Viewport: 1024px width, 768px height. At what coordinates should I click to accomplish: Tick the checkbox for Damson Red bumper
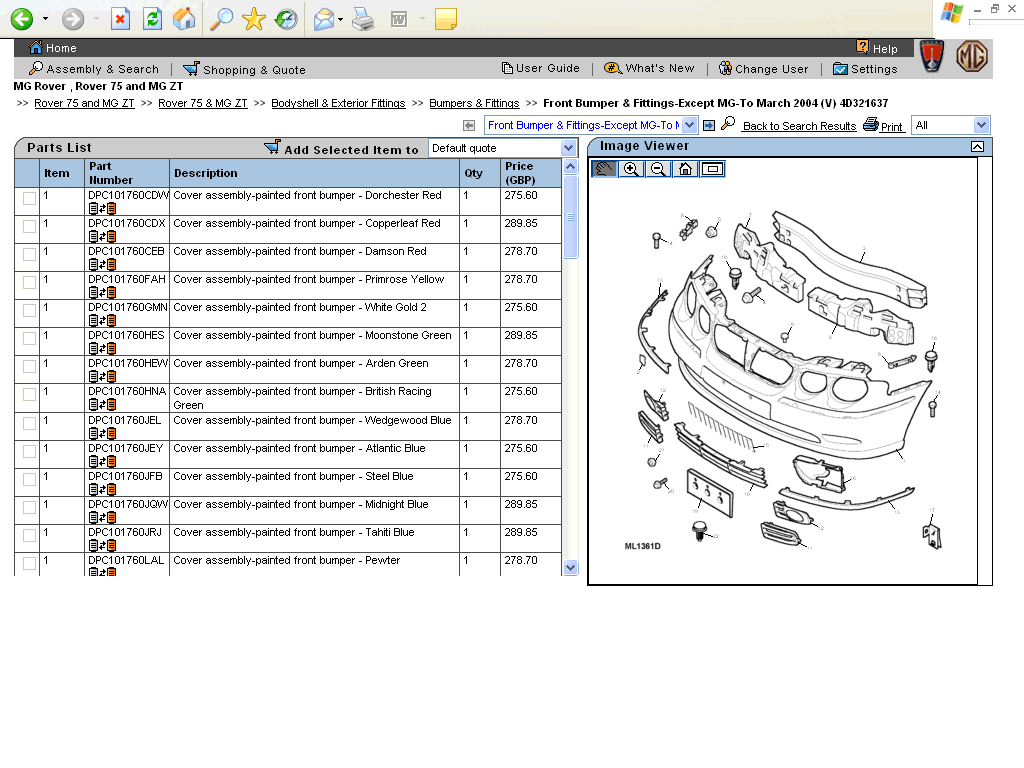click(29, 255)
